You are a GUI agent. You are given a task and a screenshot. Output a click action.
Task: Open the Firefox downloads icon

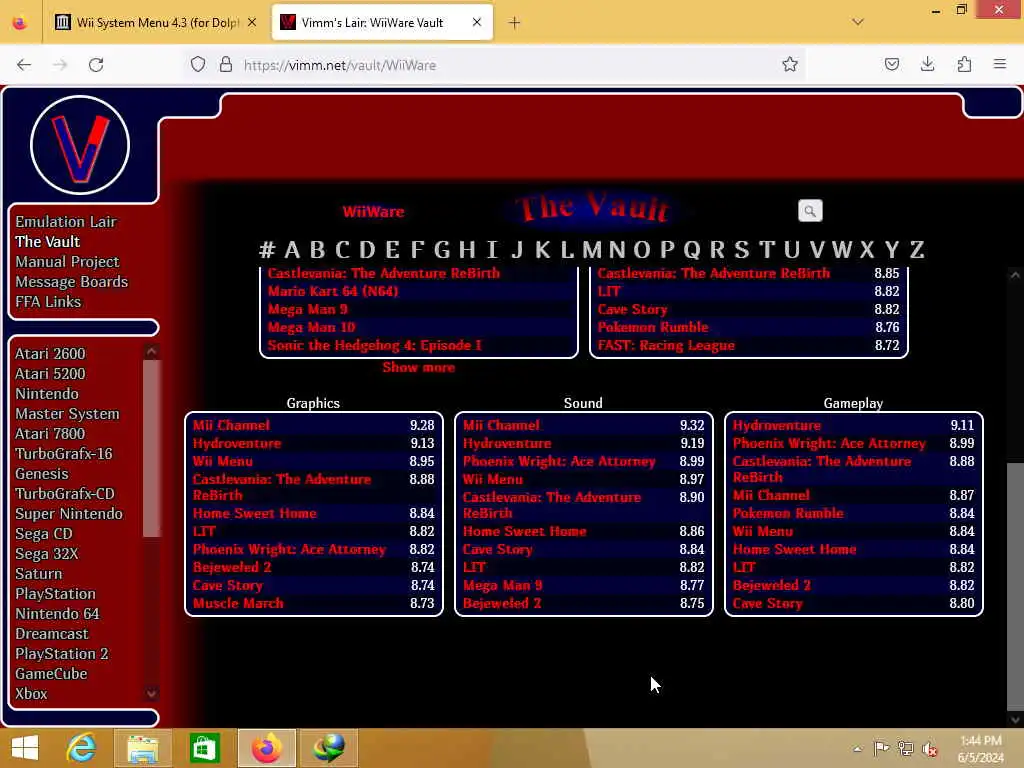(927, 64)
